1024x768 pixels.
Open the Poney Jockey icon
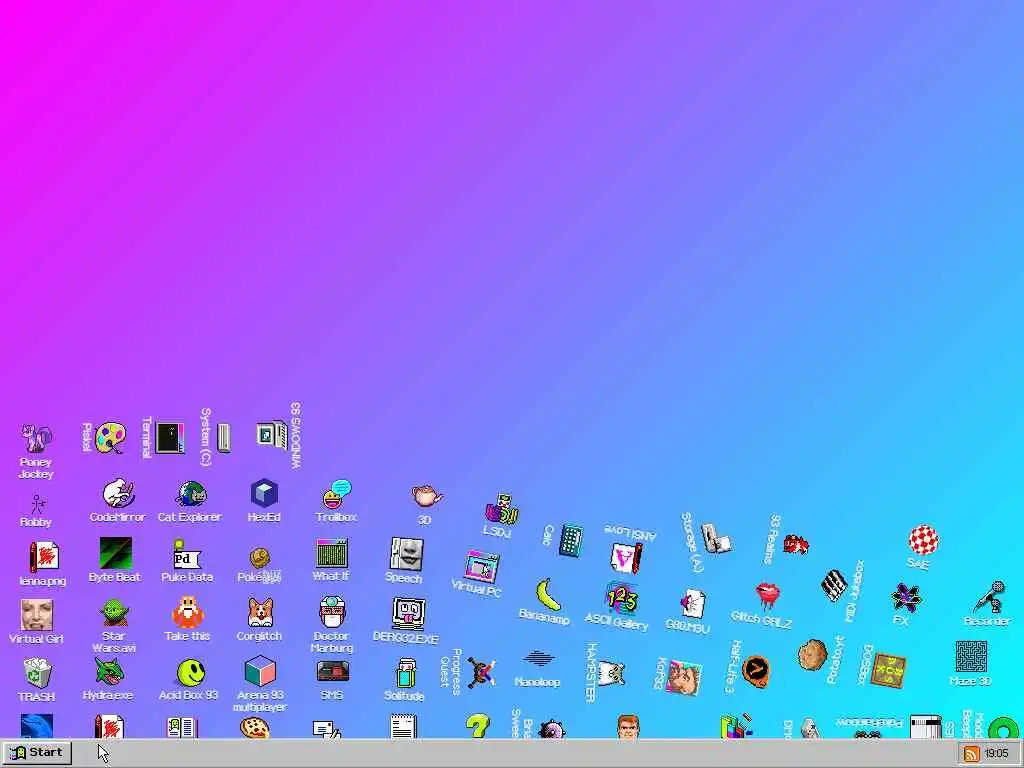coord(37,438)
